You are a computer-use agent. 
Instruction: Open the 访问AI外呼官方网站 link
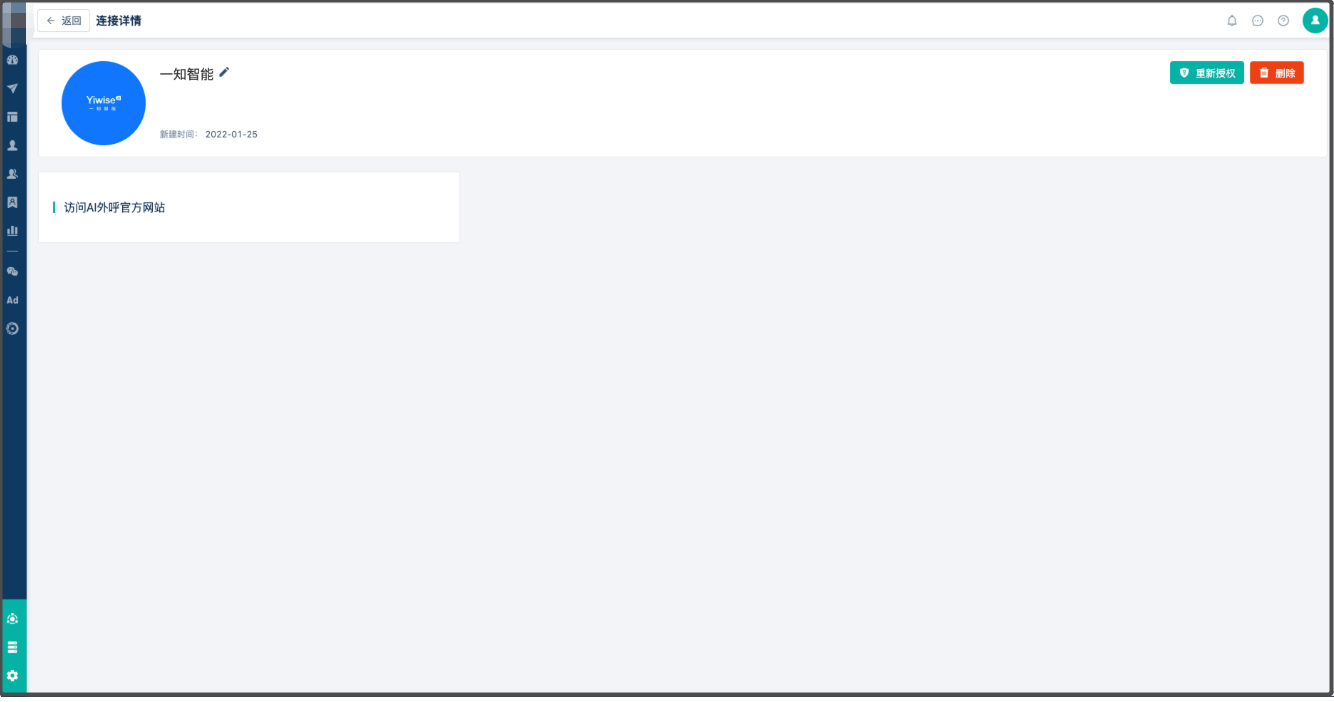click(x=114, y=207)
